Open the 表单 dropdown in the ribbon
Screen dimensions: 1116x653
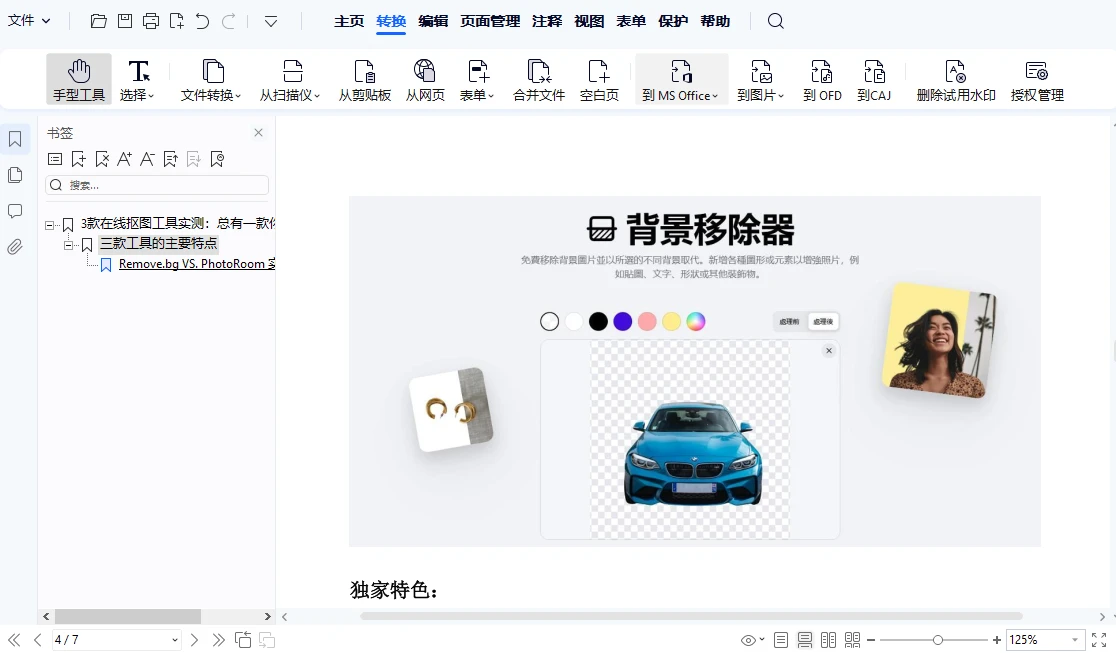click(477, 80)
